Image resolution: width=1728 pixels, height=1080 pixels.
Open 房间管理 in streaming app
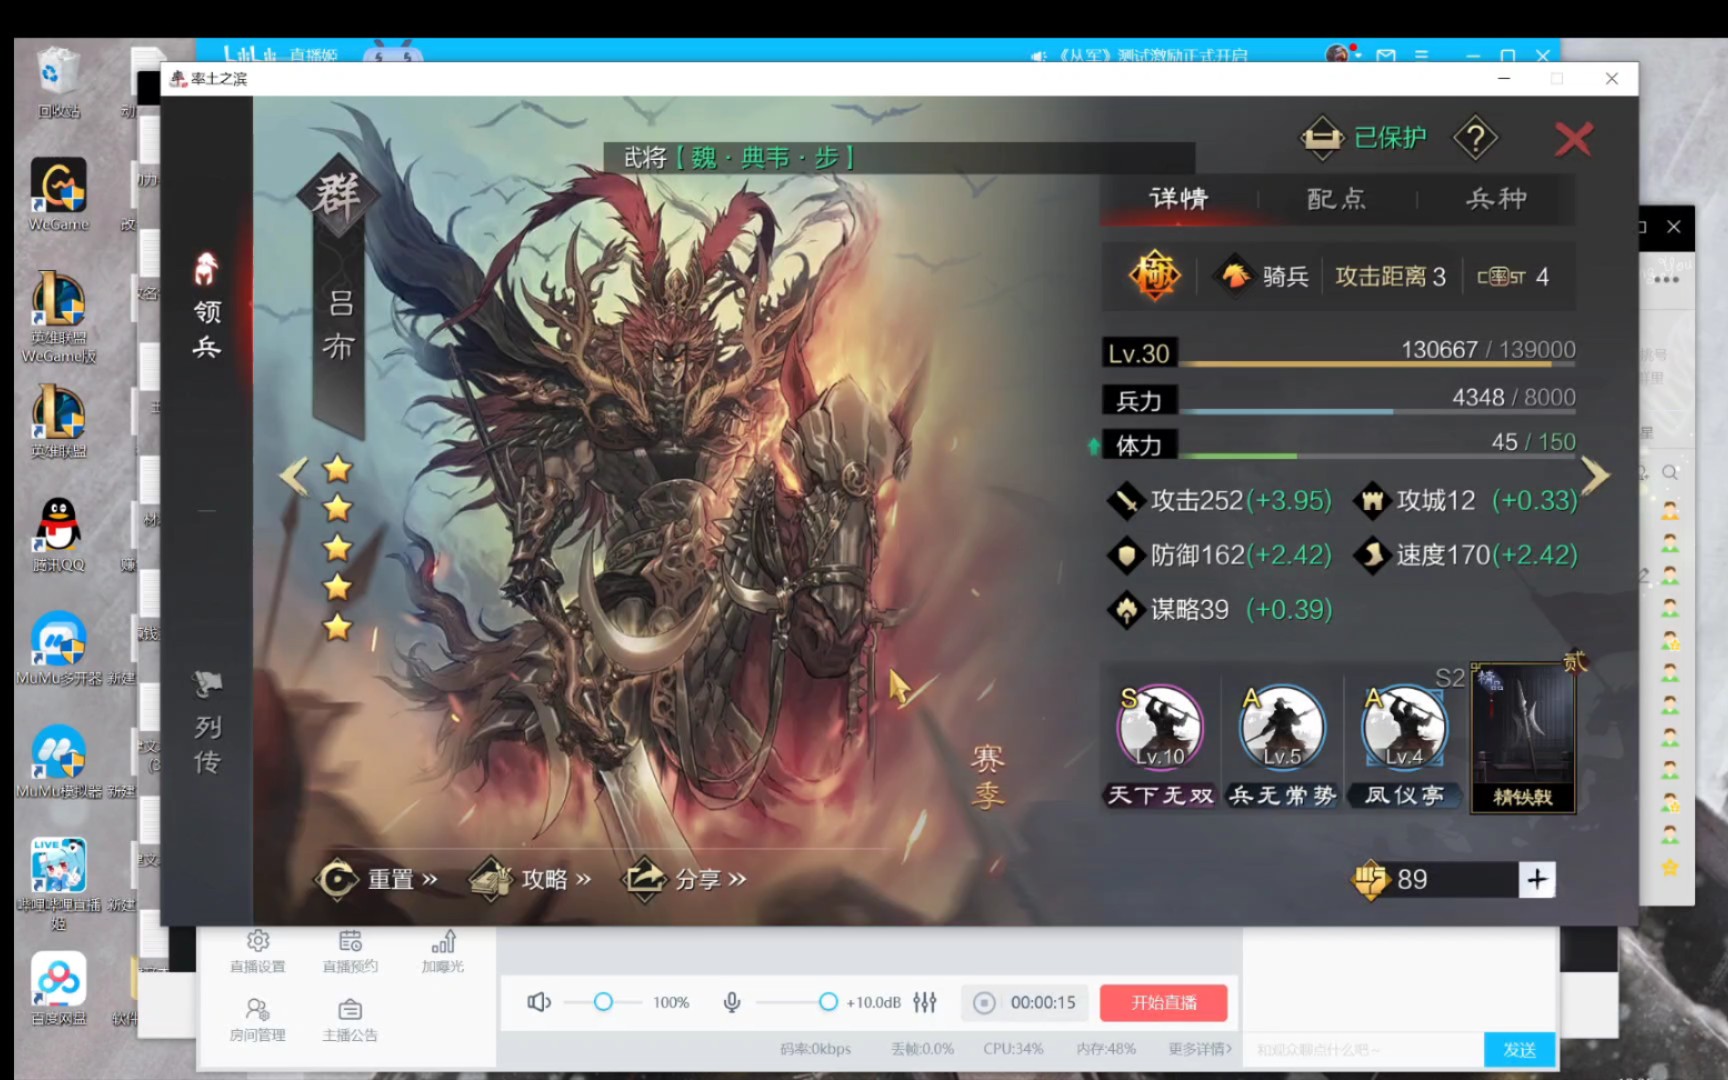(x=258, y=1020)
